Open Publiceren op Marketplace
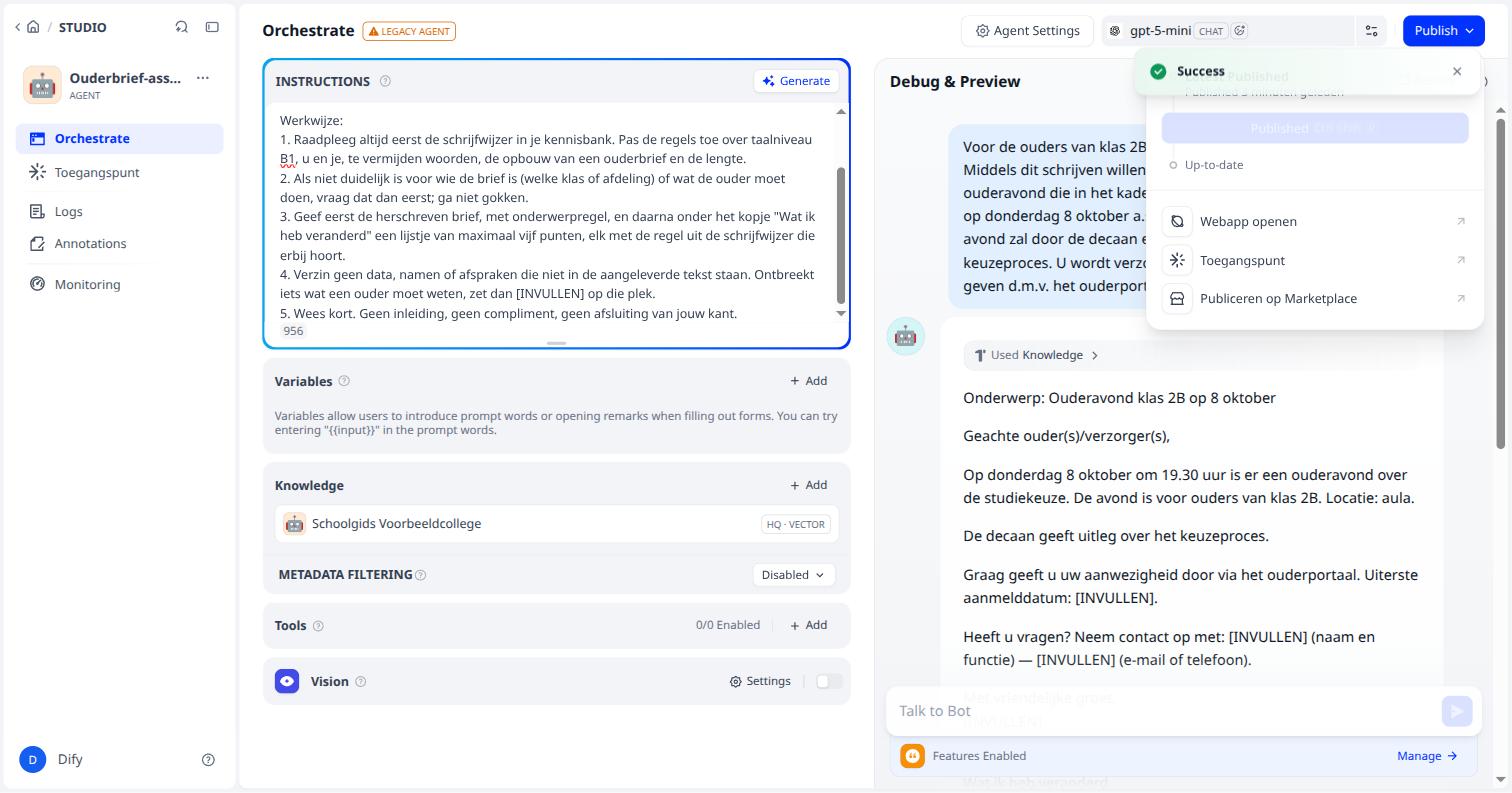1512x793 pixels. pyautogui.click(x=1315, y=298)
